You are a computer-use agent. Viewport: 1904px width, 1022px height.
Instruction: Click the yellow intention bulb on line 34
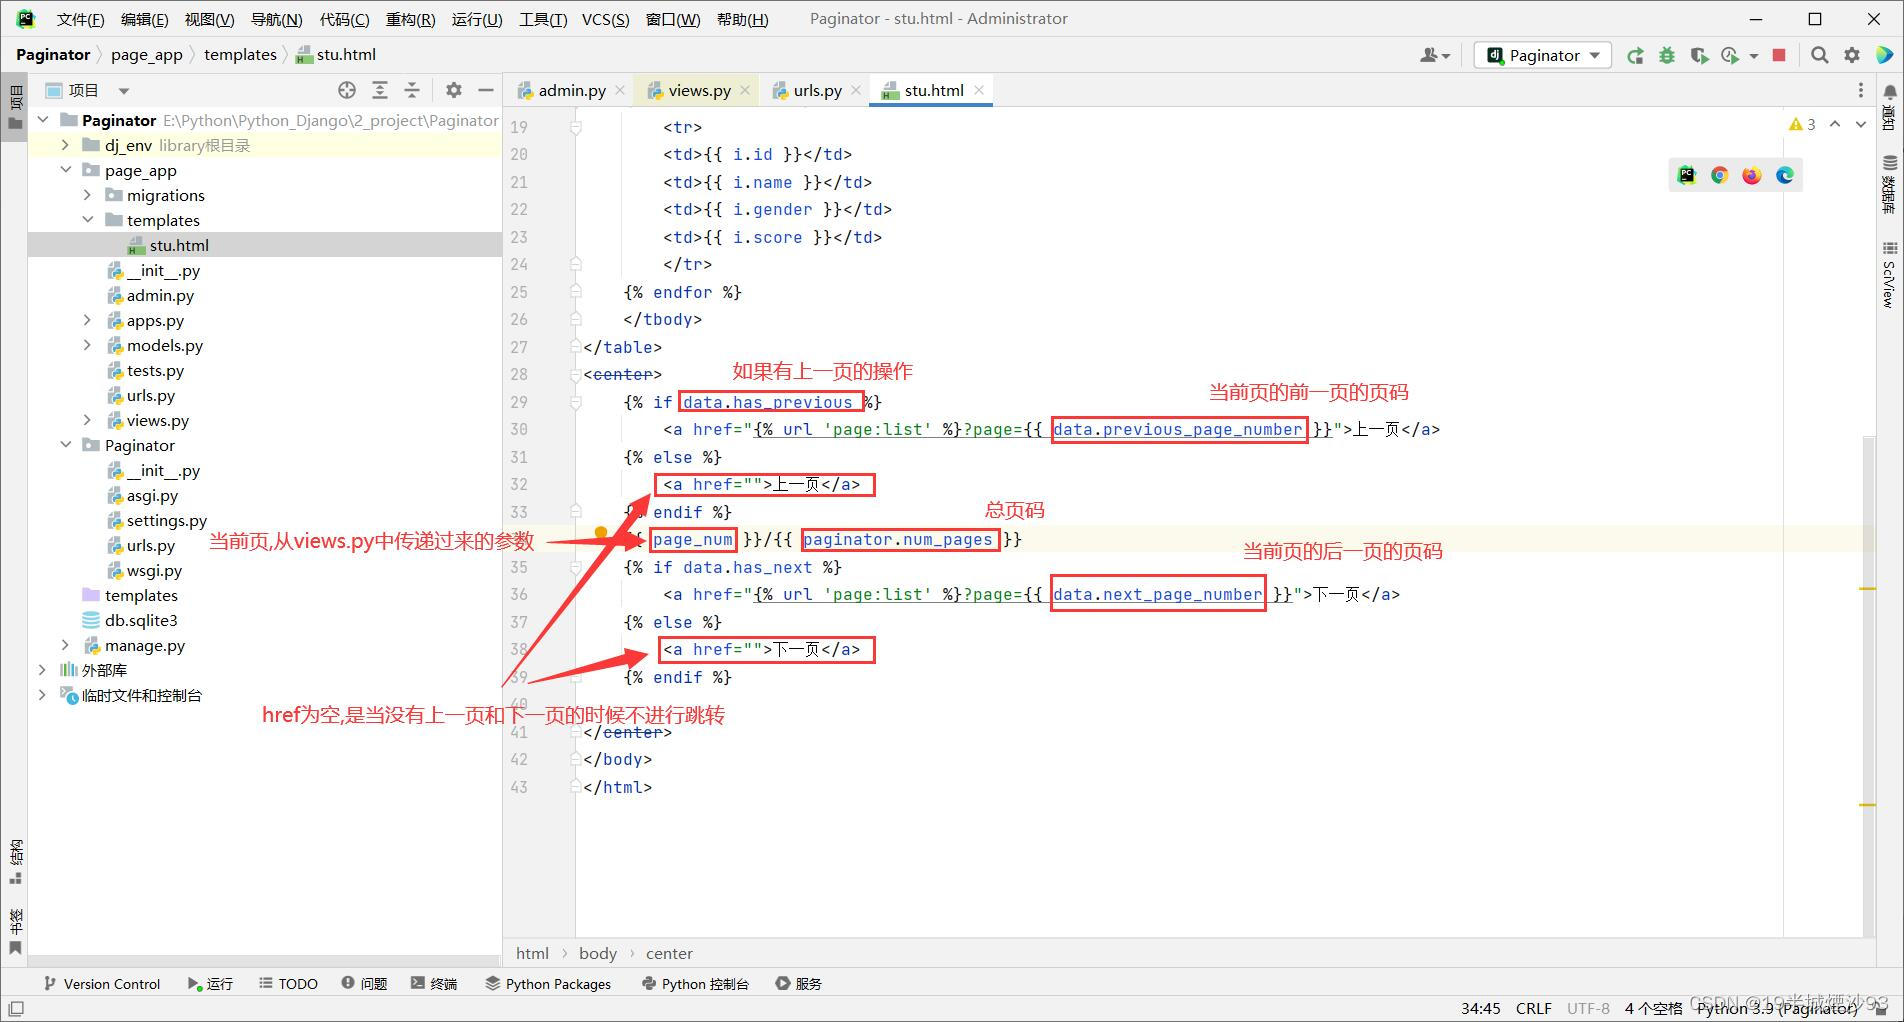(601, 534)
